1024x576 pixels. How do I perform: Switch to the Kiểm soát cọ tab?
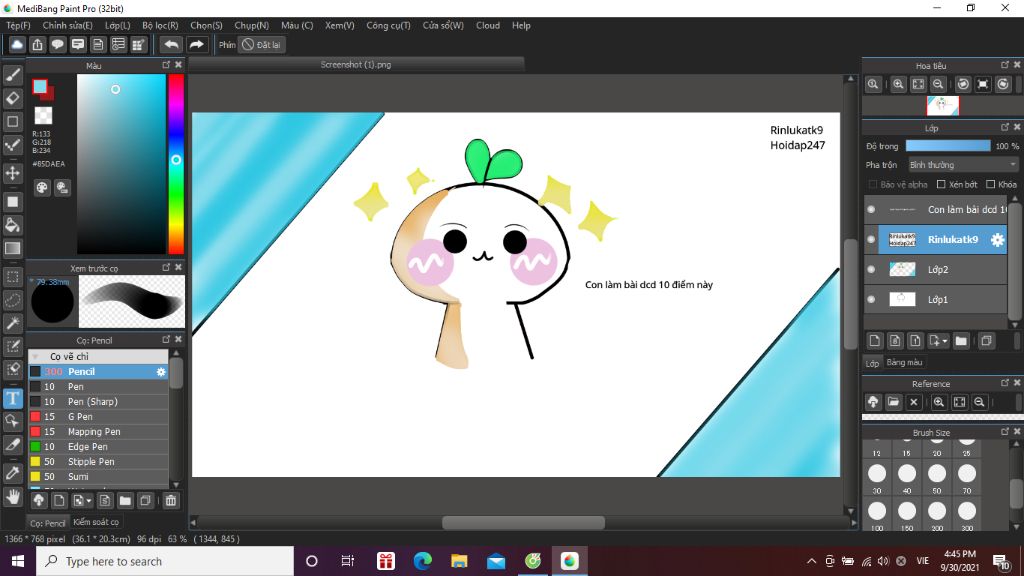click(x=96, y=522)
